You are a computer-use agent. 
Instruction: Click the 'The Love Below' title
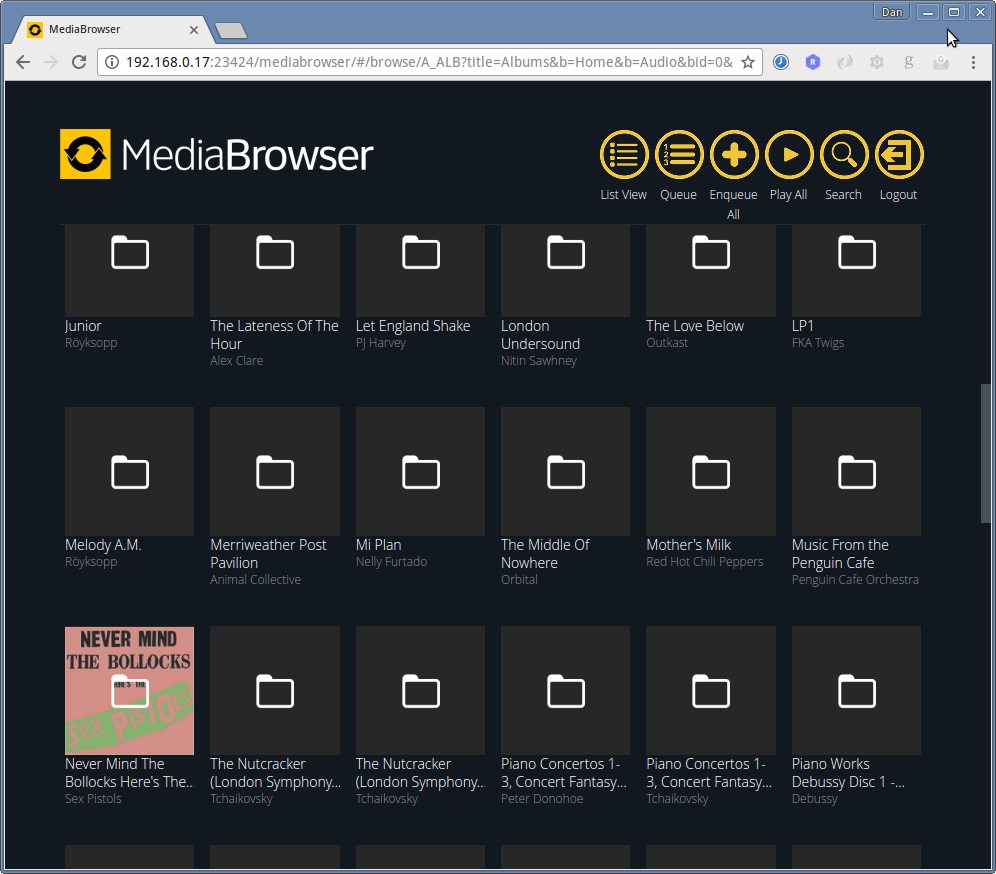(695, 326)
